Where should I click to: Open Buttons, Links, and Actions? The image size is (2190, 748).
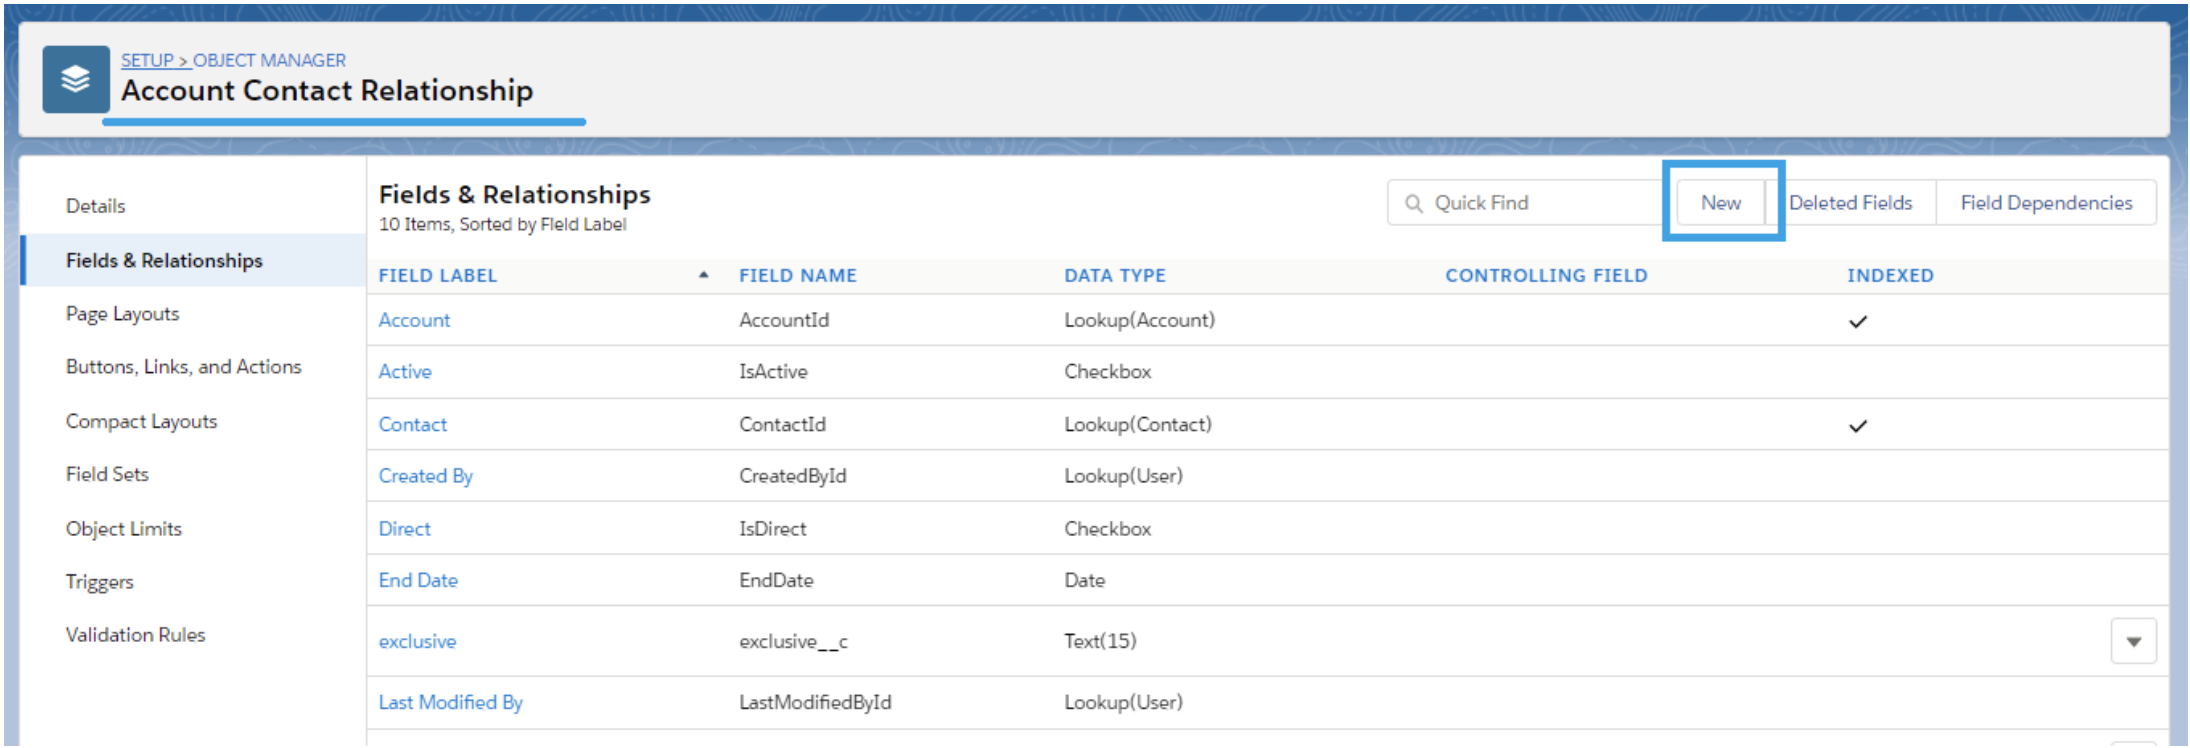point(183,367)
